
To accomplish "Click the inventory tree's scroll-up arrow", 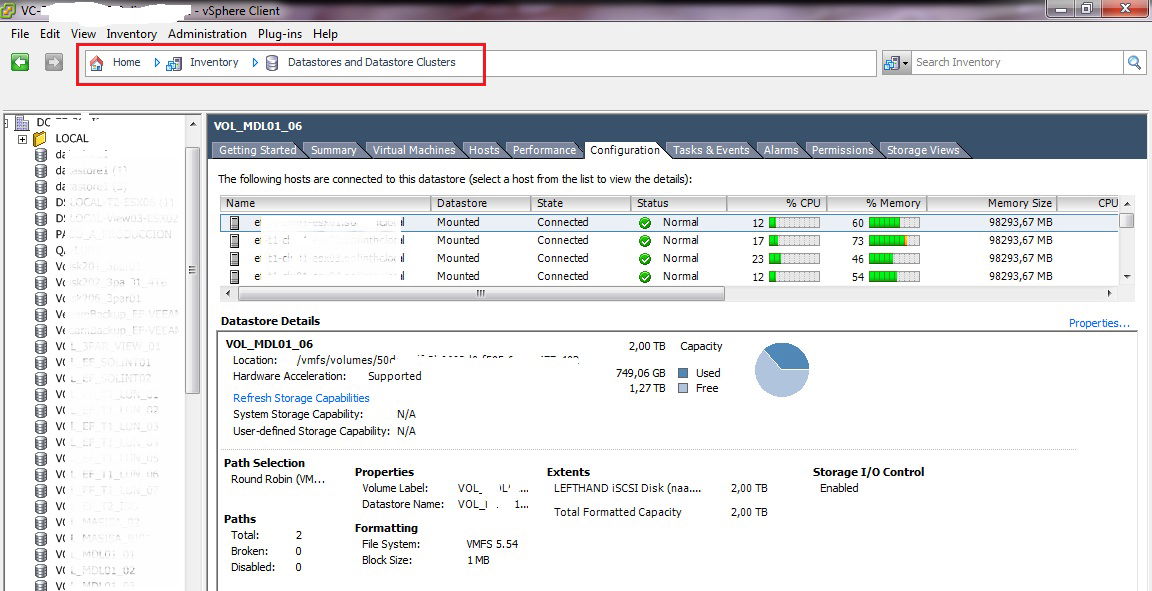I will 193,124.
